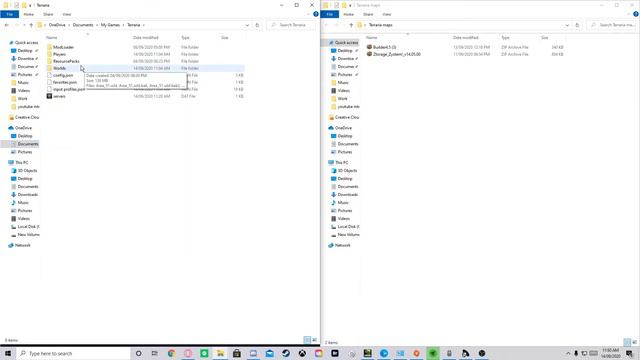Click the Search Terraria box
This screenshot has height=360, width=640.
pos(291,25)
